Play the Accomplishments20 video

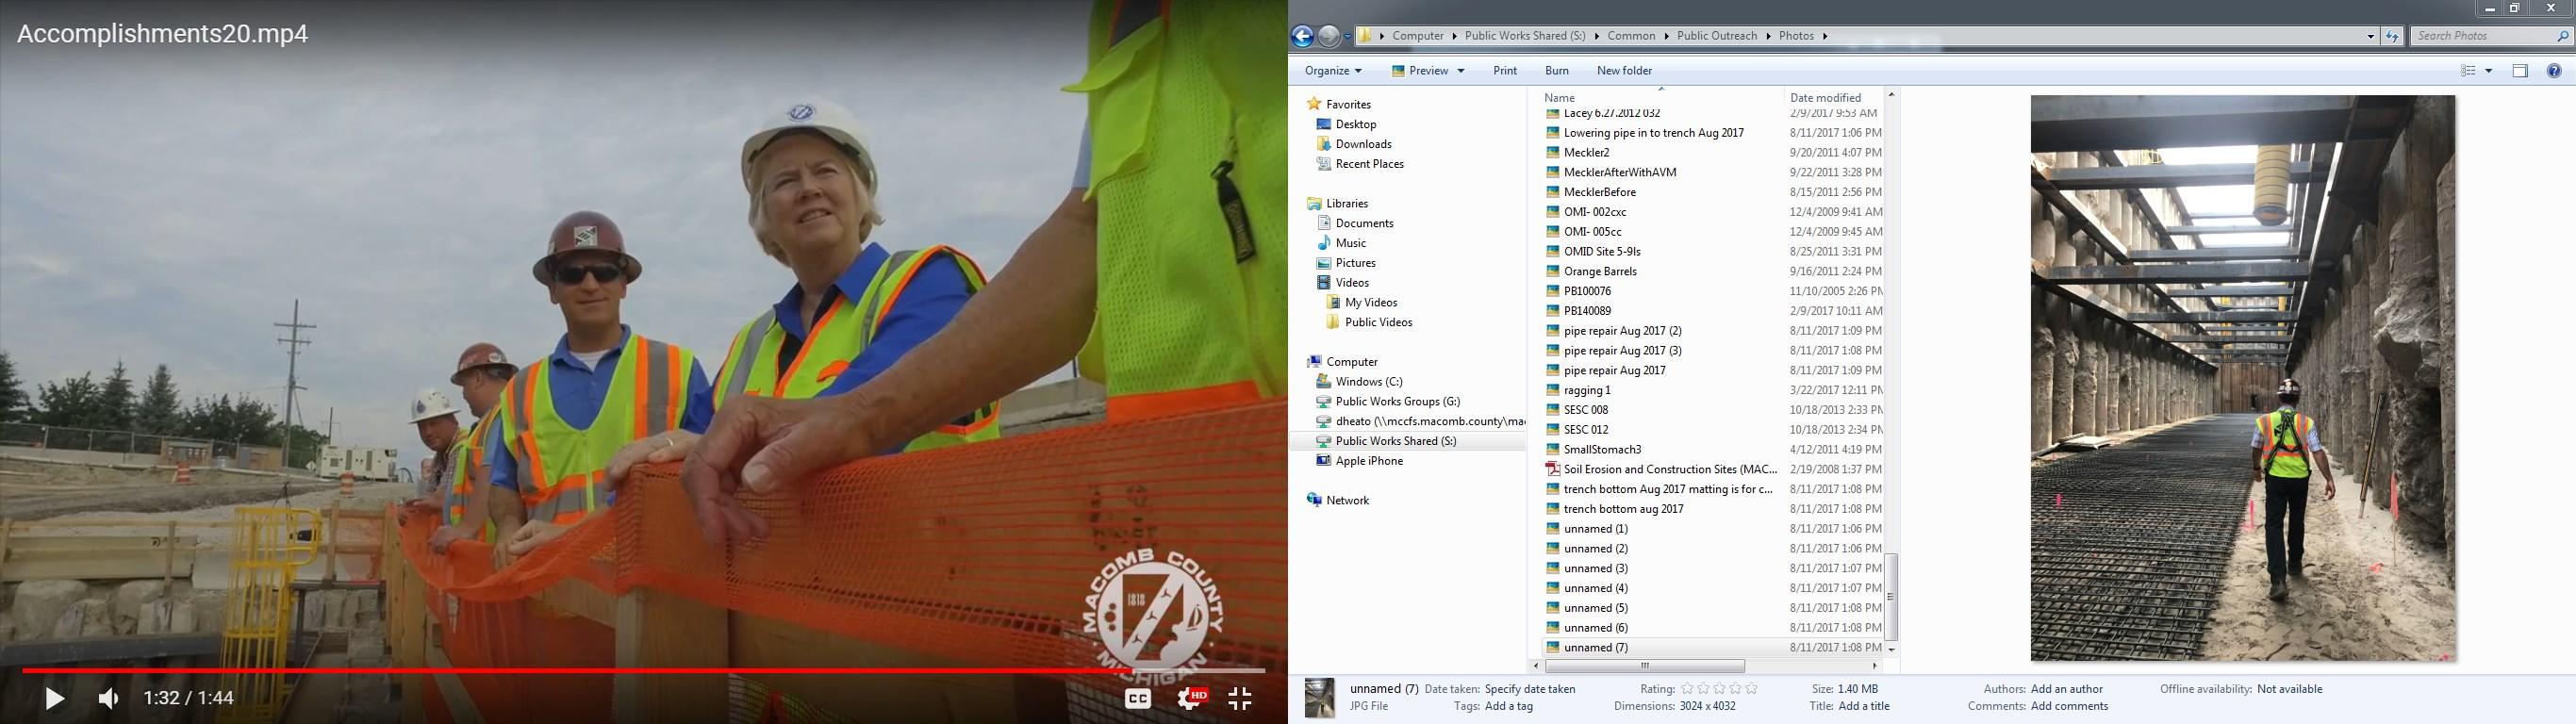coord(55,698)
